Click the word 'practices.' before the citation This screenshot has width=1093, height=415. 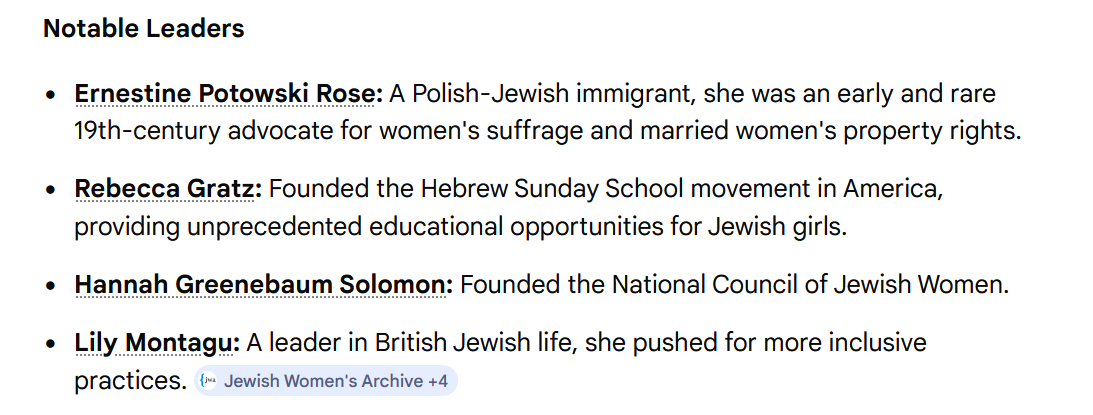click(x=130, y=381)
